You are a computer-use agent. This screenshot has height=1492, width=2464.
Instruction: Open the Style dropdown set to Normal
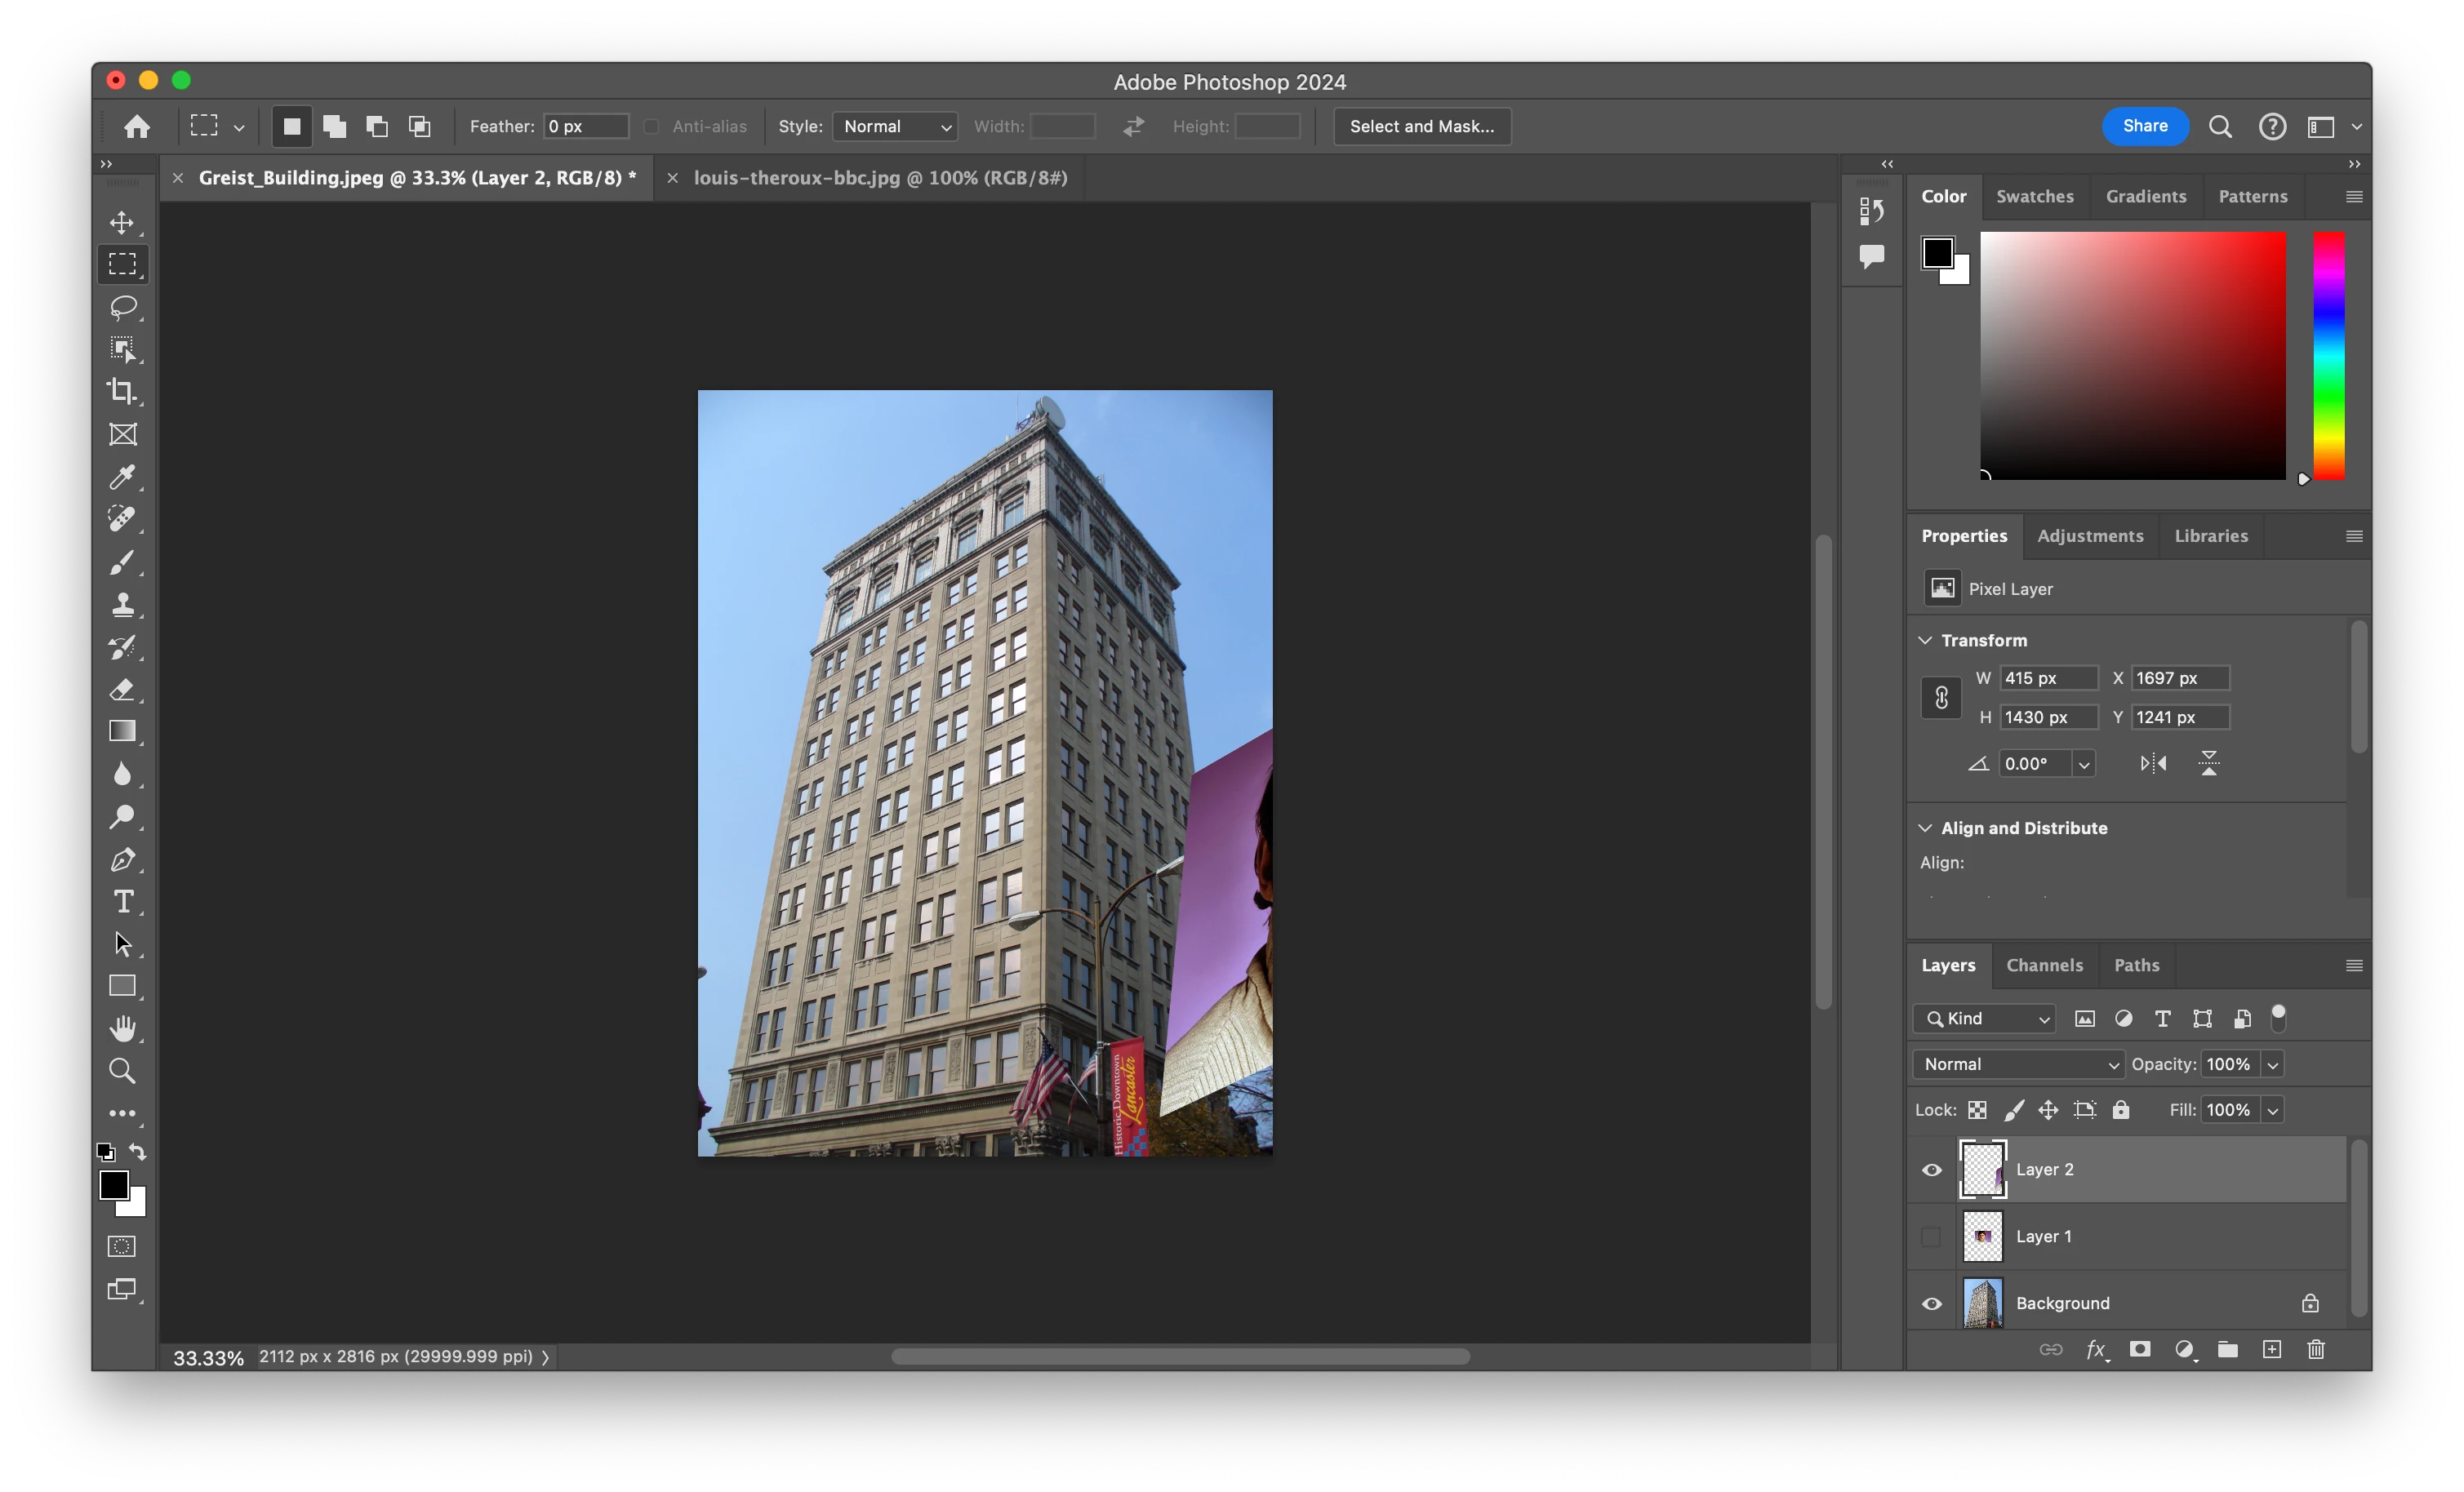tap(895, 127)
